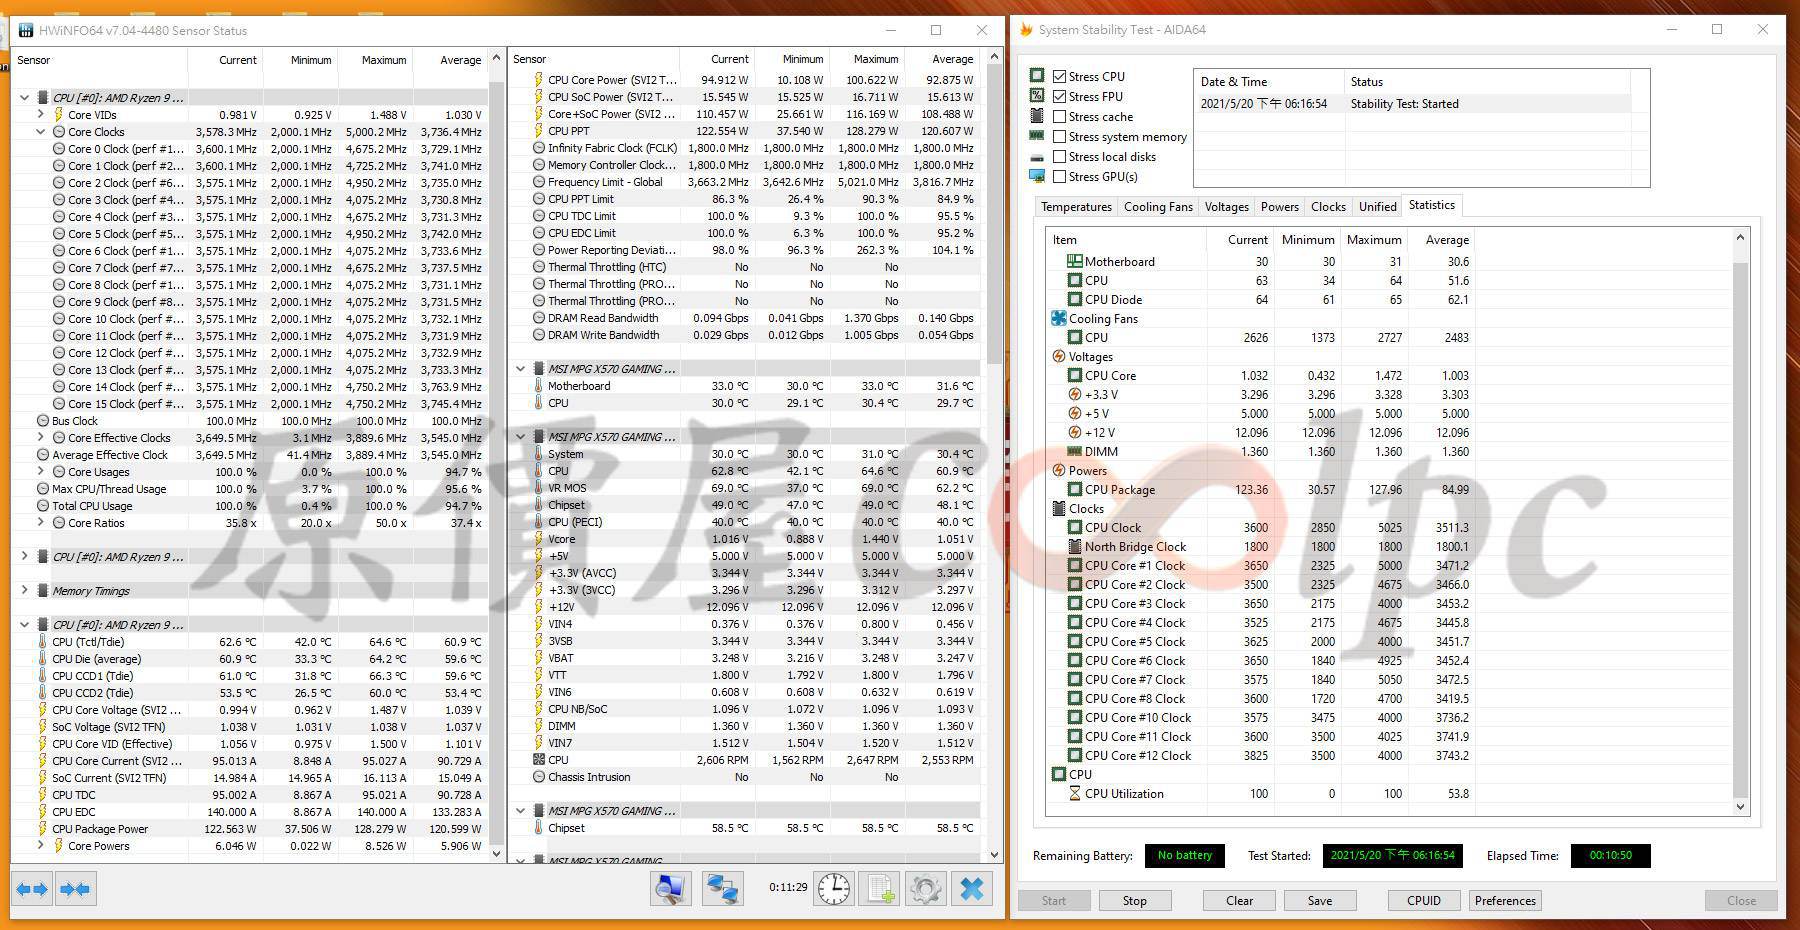This screenshot has width=1800, height=930.
Task: Expand the Core Powers row
Action: click(x=41, y=845)
